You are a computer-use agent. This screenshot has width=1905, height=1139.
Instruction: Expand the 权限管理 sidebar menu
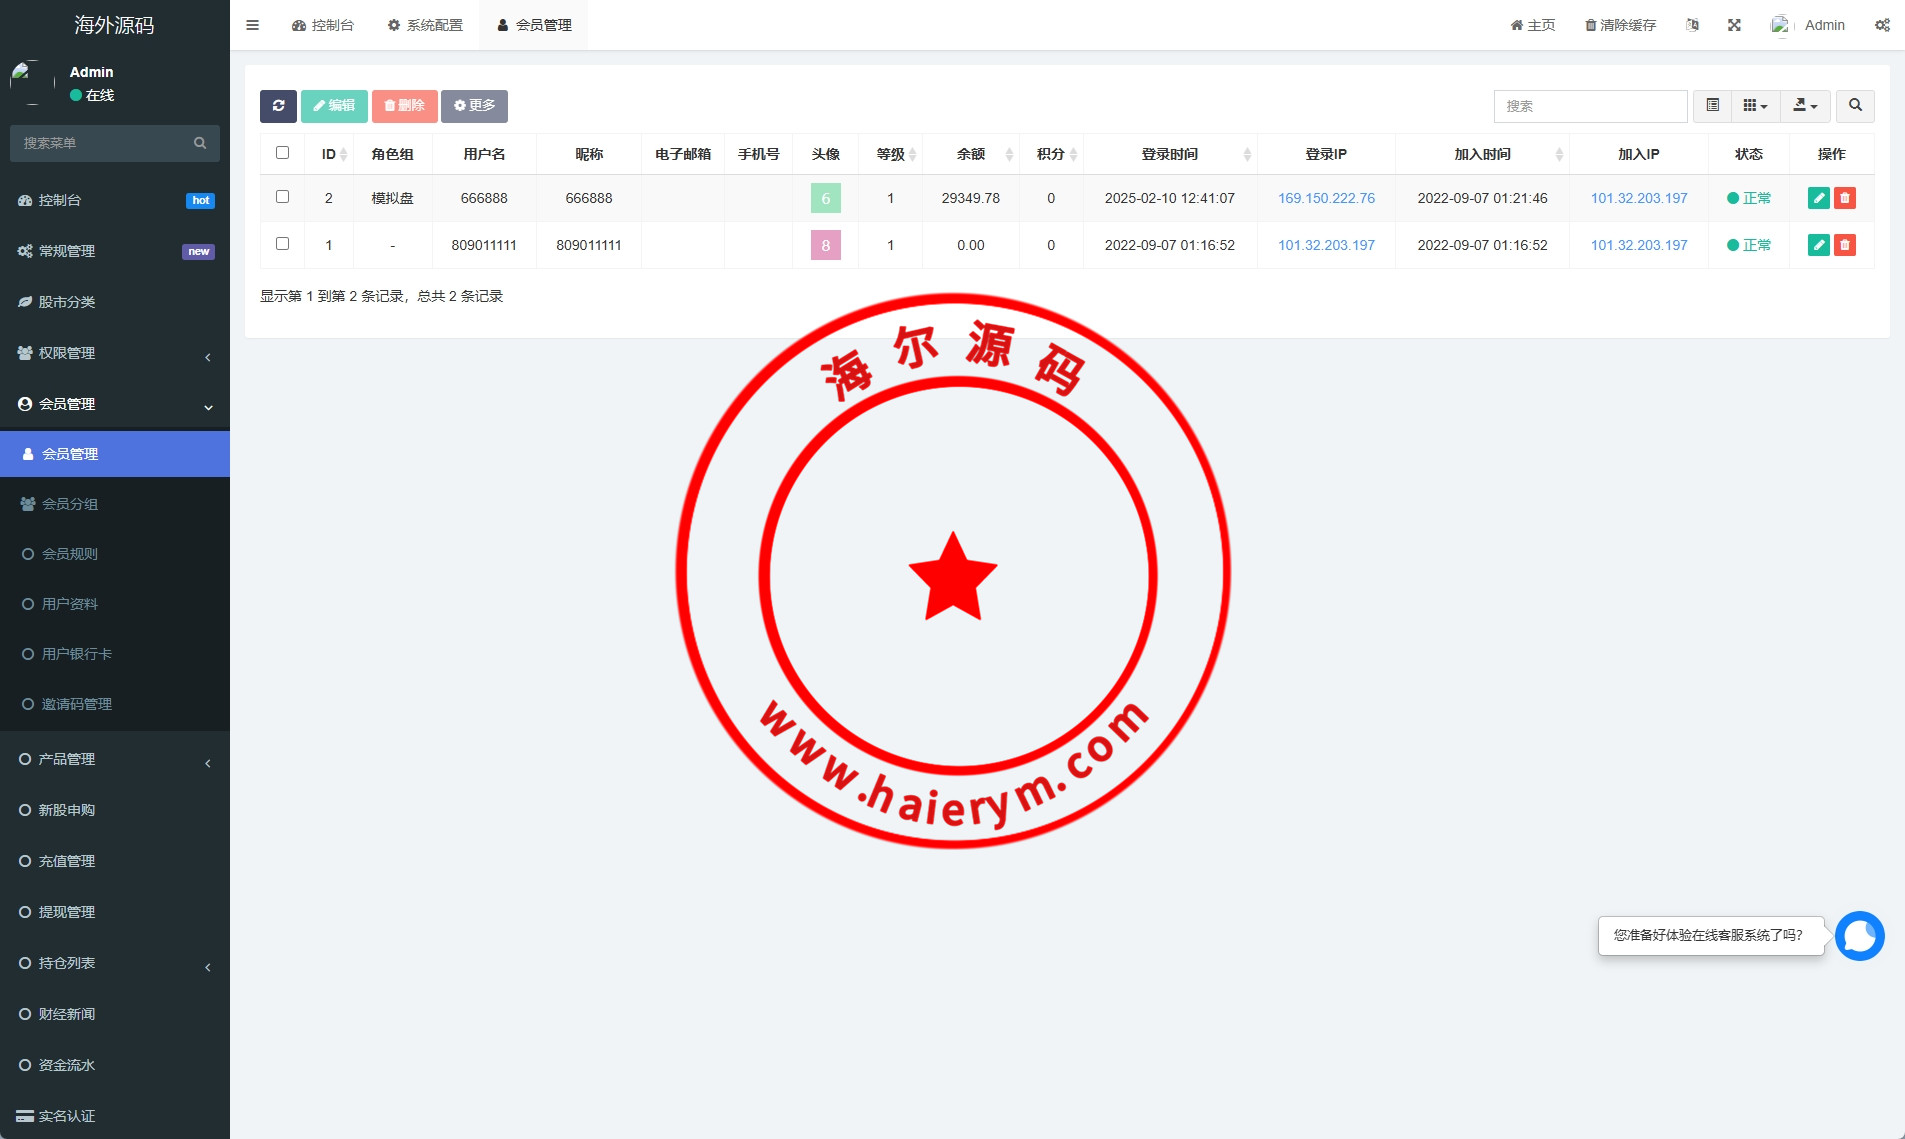115,353
